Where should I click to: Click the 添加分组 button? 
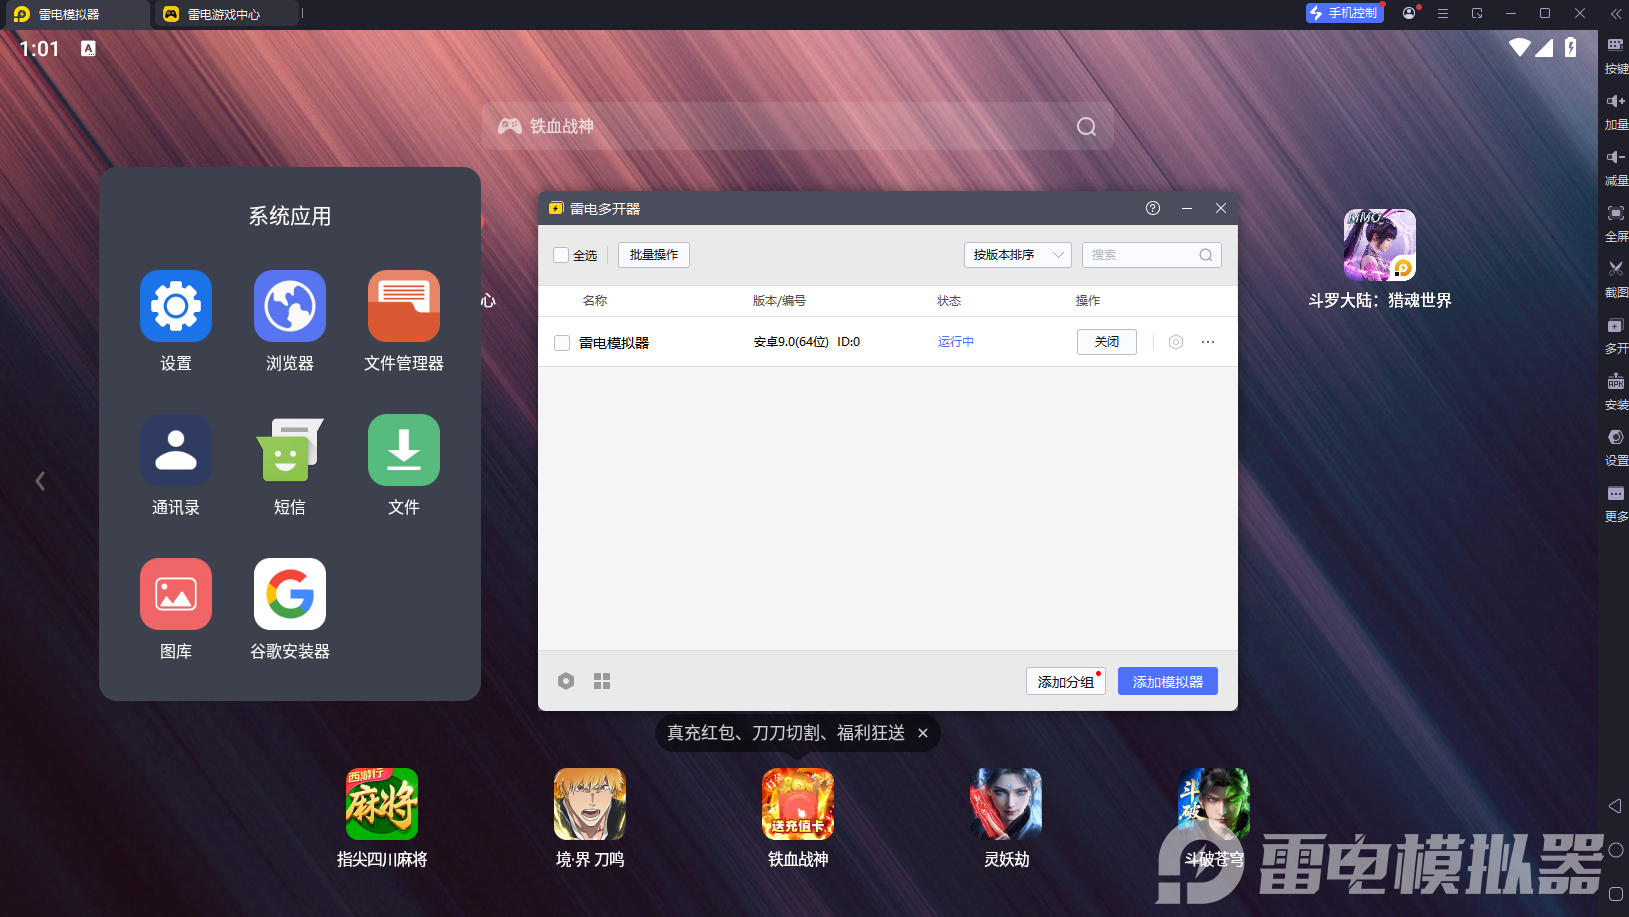point(1066,681)
